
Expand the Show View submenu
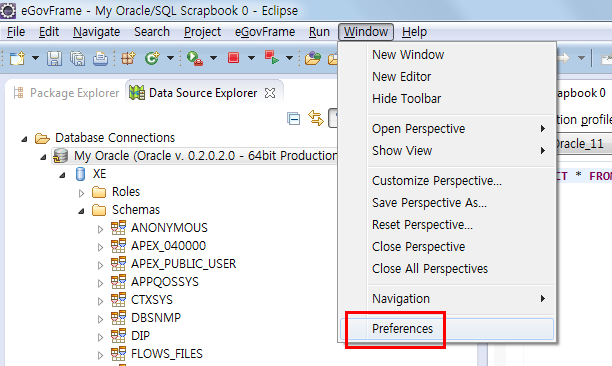coord(447,150)
